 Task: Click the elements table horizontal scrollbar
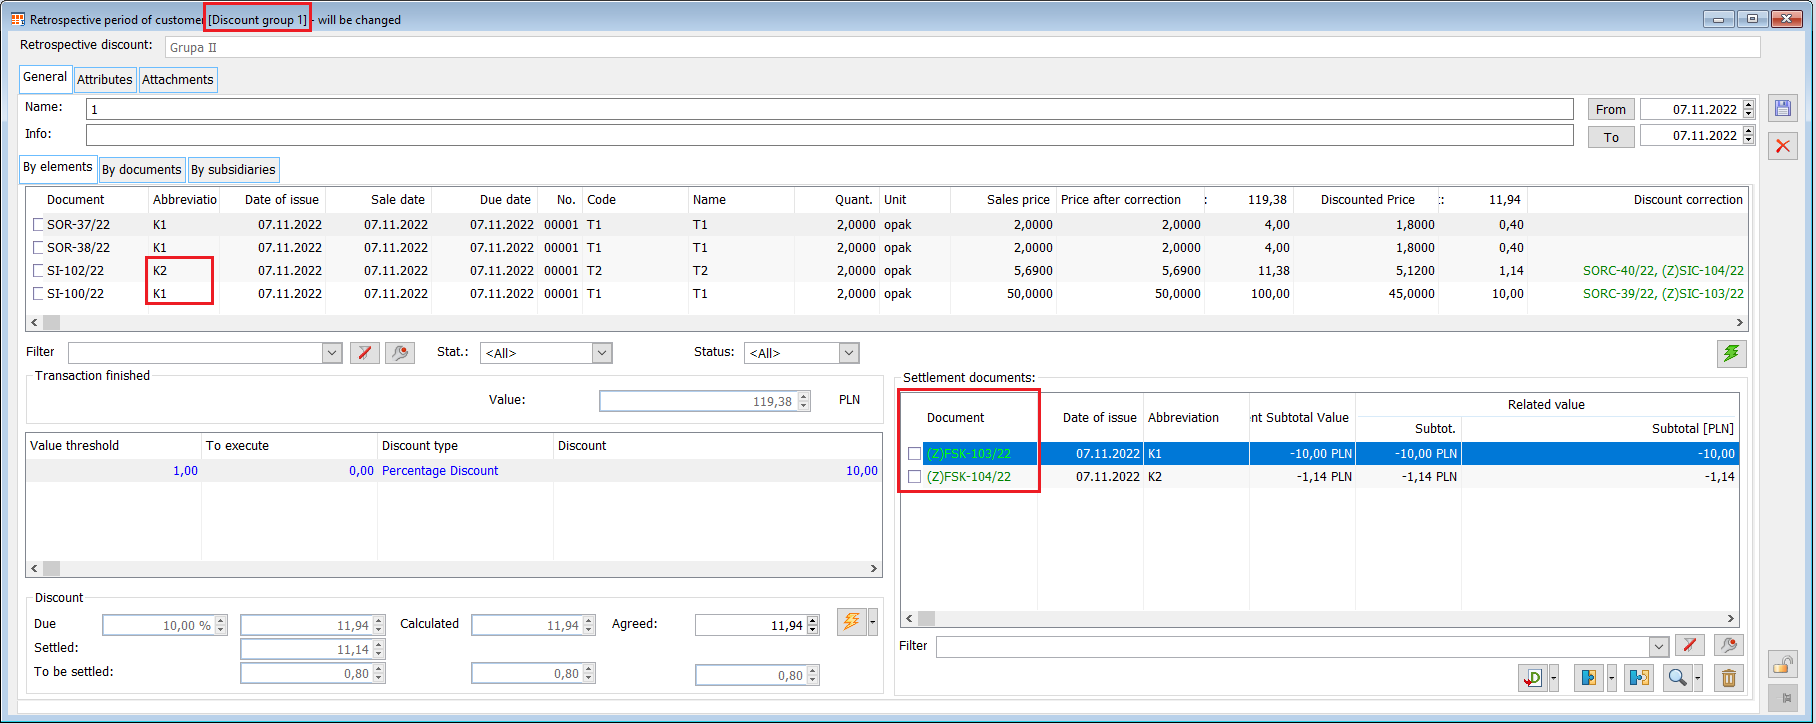tap(887, 322)
